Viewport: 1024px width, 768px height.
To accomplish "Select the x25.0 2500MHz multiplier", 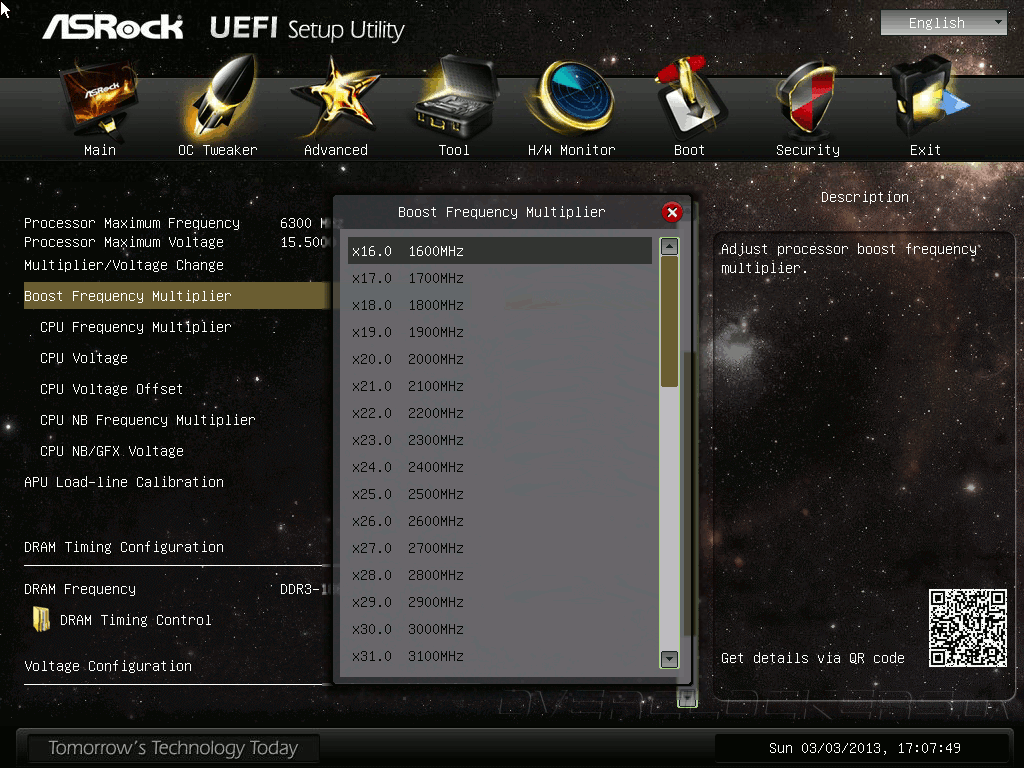I will 500,494.
